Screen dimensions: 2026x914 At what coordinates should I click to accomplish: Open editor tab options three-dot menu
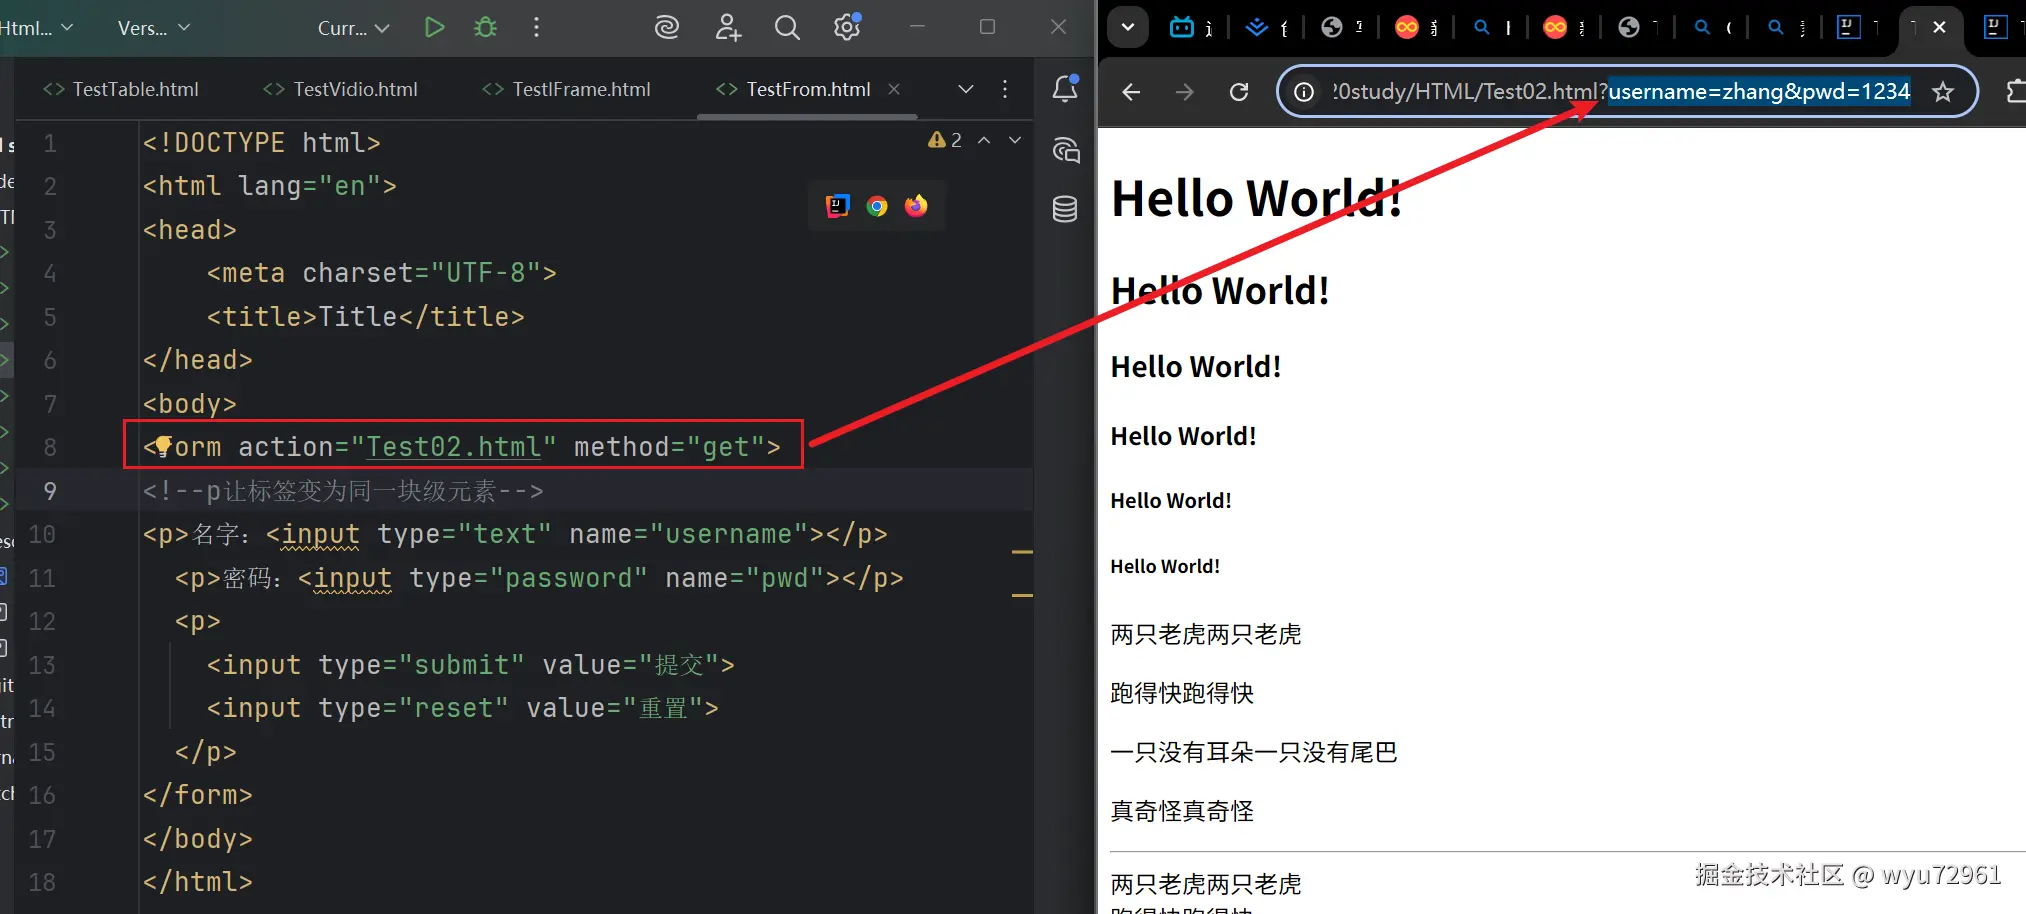[1005, 89]
